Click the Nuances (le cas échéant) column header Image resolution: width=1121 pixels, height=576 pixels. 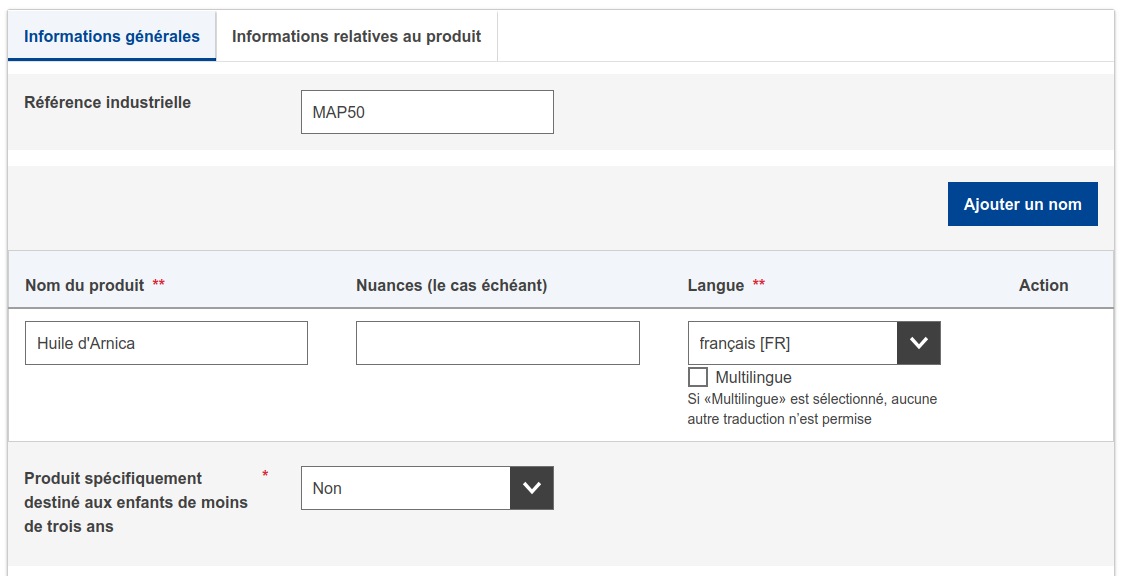(x=451, y=285)
